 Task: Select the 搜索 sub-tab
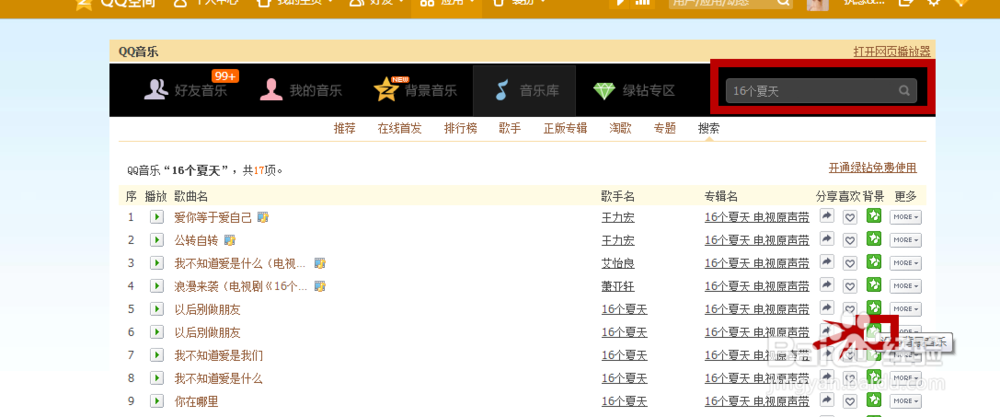[x=709, y=128]
